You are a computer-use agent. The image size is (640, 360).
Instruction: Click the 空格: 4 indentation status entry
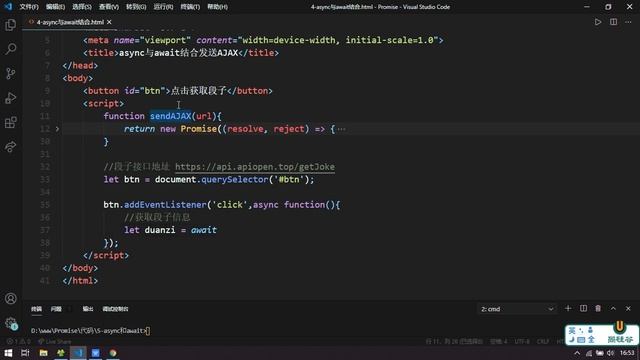tap(498, 341)
